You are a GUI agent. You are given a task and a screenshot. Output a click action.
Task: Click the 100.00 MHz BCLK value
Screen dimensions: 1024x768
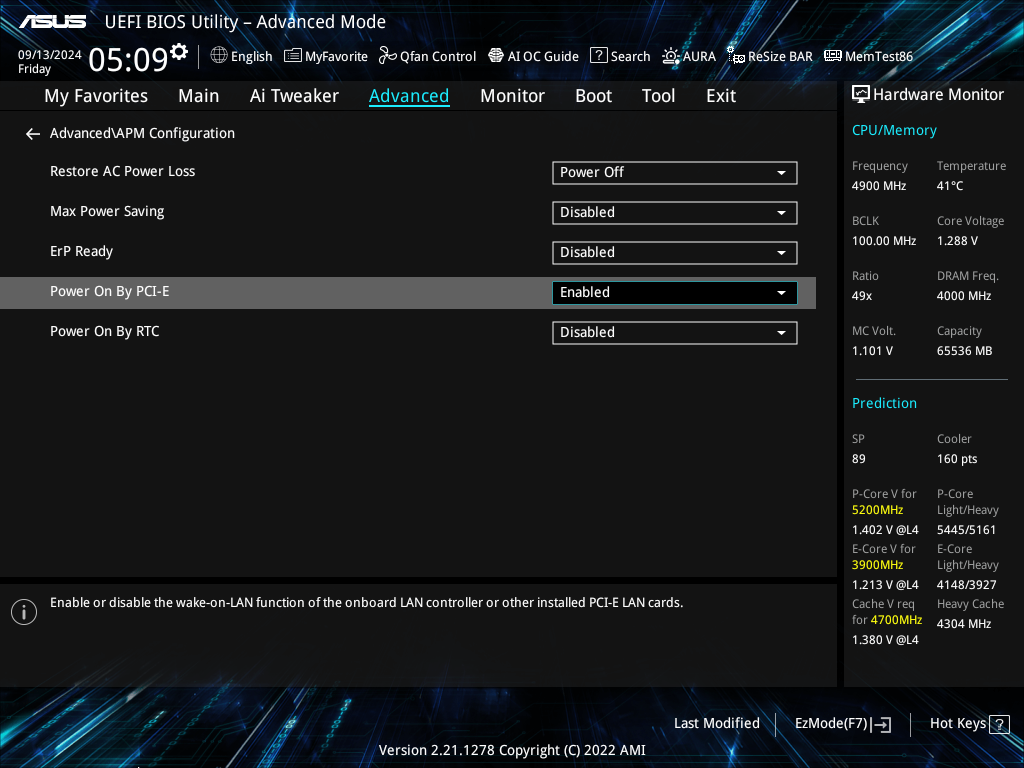click(x=884, y=241)
